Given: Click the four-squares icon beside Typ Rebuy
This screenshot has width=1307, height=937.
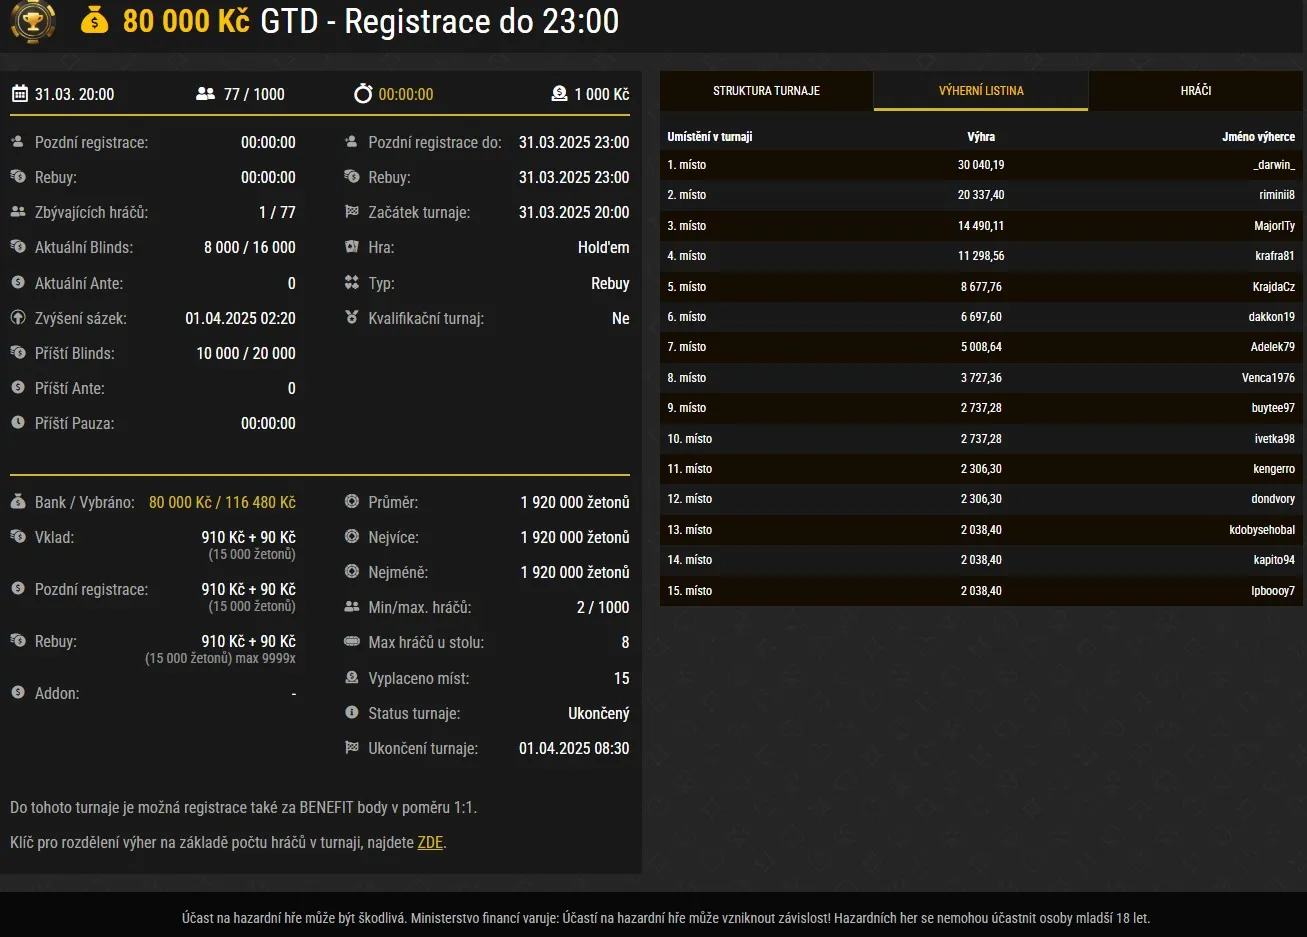Looking at the screenshot, I should pyautogui.click(x=351, y=283).
